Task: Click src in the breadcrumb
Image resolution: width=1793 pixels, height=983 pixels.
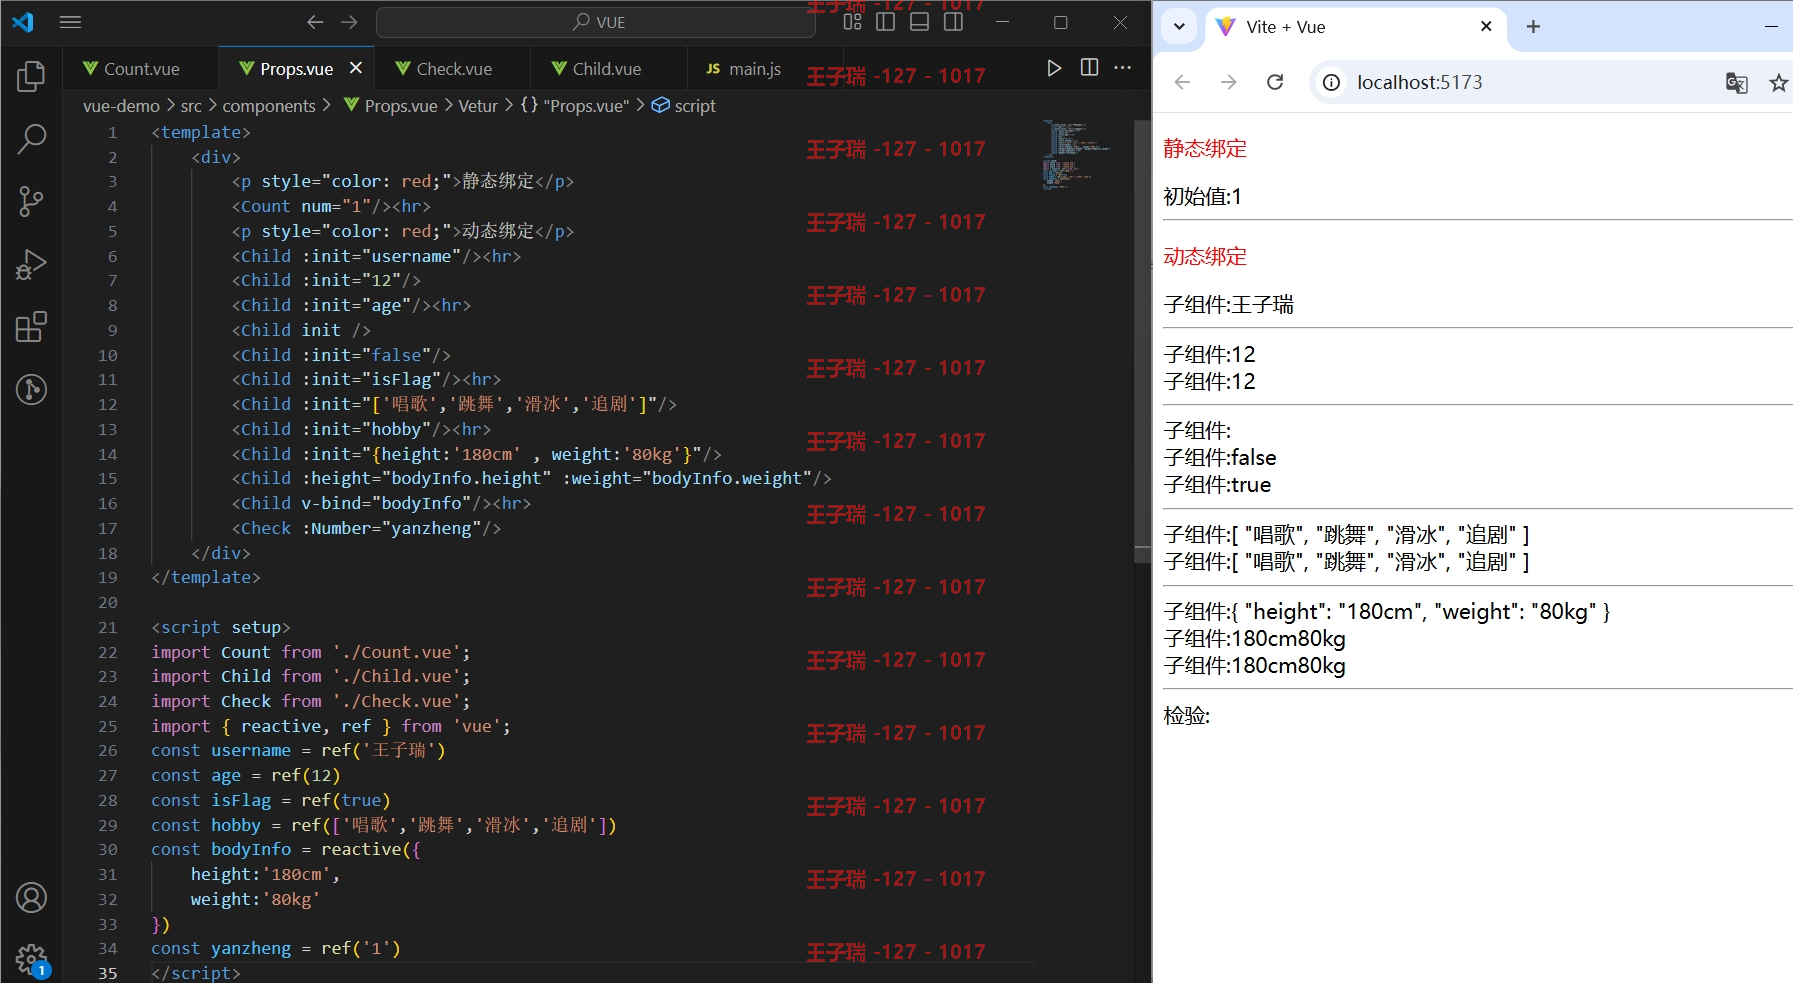Action: [x=191, y=106]
